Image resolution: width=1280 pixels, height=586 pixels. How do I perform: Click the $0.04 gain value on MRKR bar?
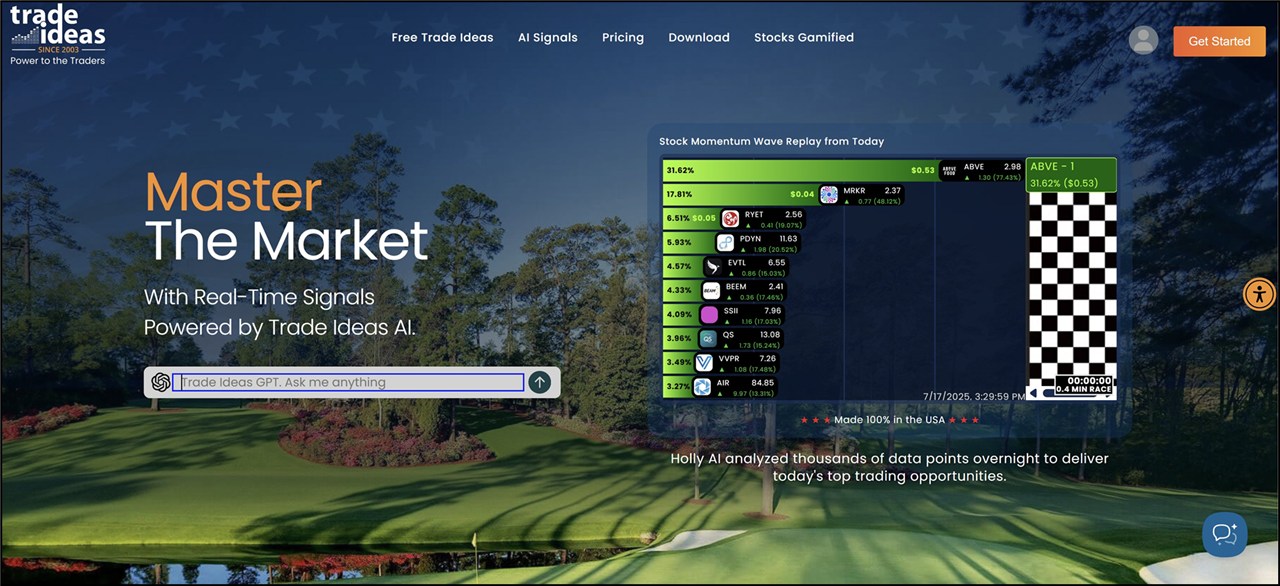[802, 194]
